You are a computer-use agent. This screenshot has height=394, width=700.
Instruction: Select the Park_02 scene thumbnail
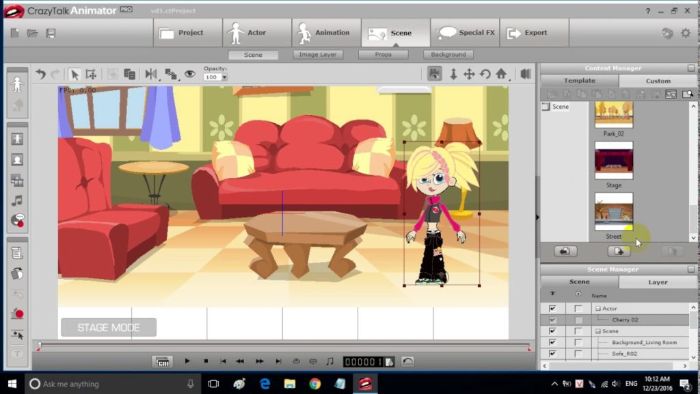coord(614,115)
